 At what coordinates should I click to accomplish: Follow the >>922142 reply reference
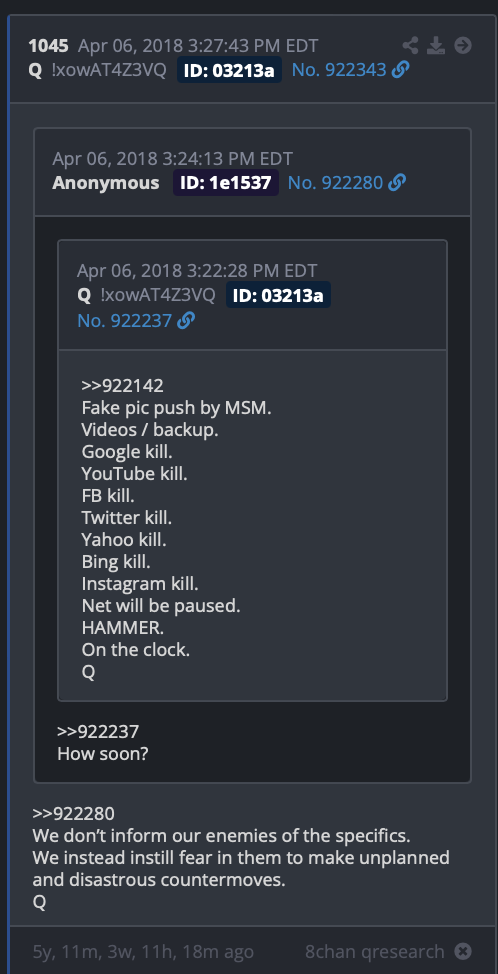pyautogui.click(x=122, y=386)
